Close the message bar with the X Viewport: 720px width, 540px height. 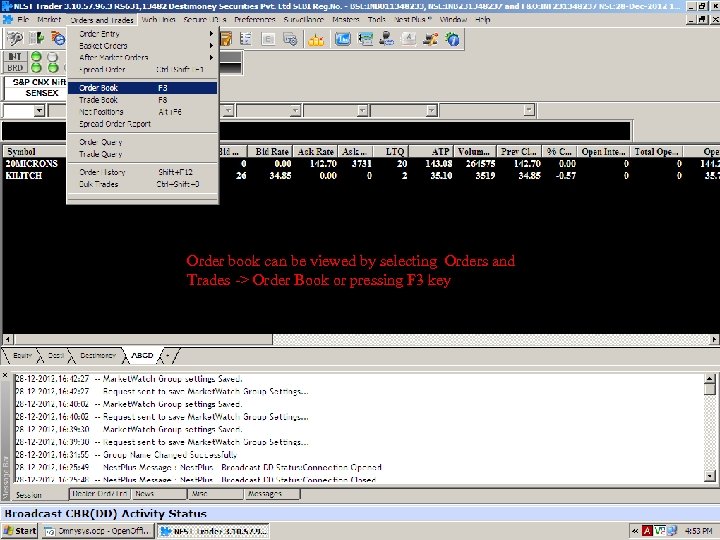[x=5, y=375]
